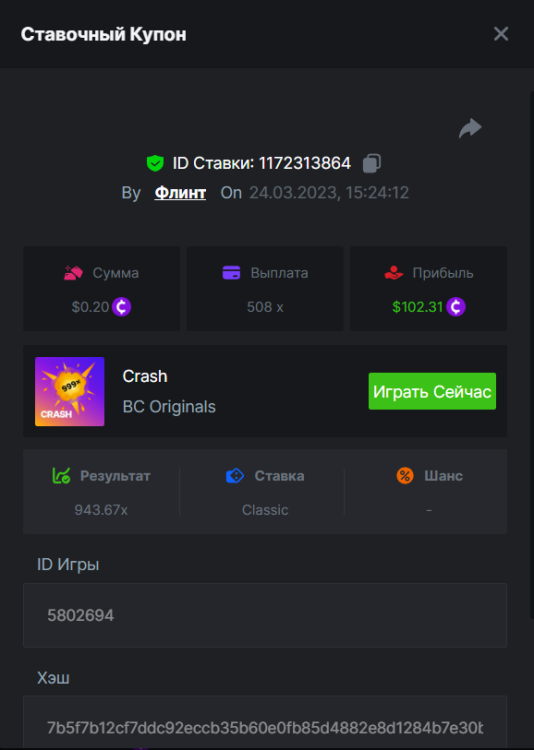The height and width of the screenshot is (750, 534).
Task: Close the Ставочный Купон dialog
Action: (x=501, y=34)
